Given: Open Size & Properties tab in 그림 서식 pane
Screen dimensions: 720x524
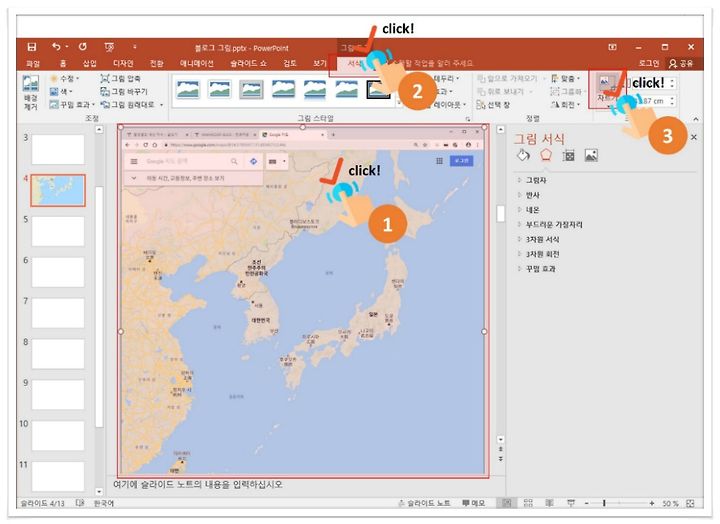Looking at the screenshot, I should click(x=568, y=156).
